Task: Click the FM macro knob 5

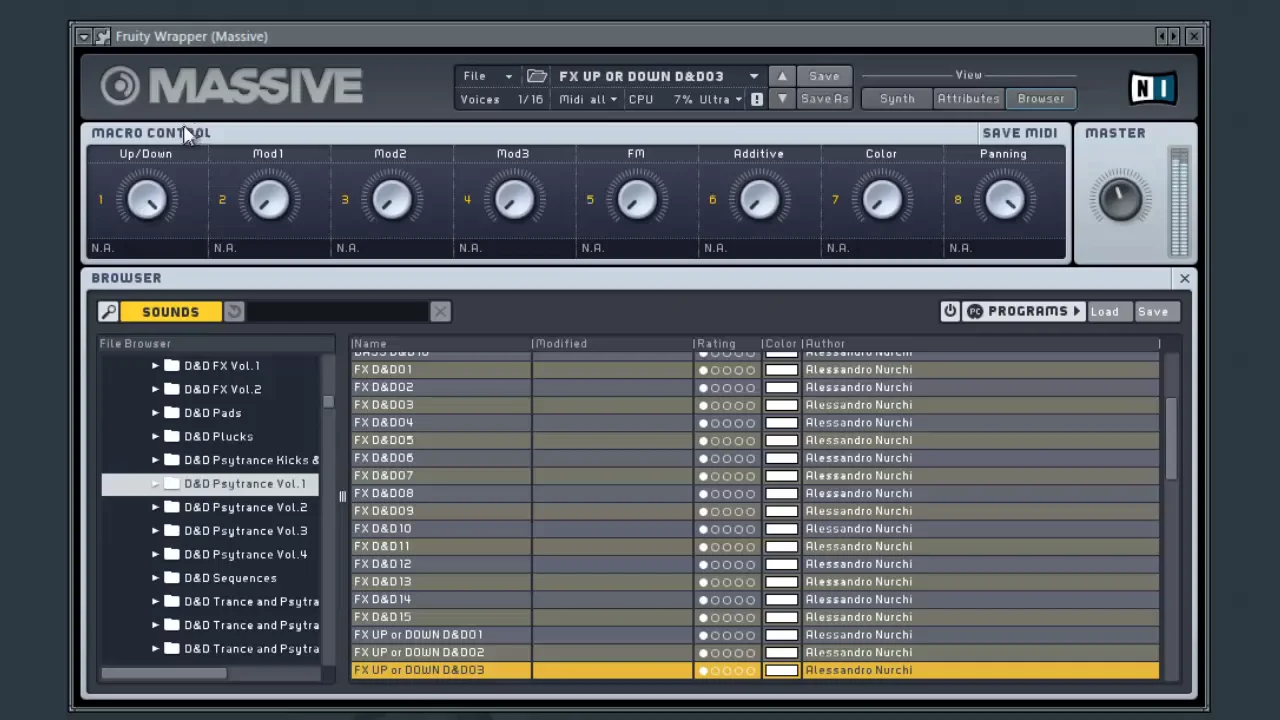Action: pos(636,199)
